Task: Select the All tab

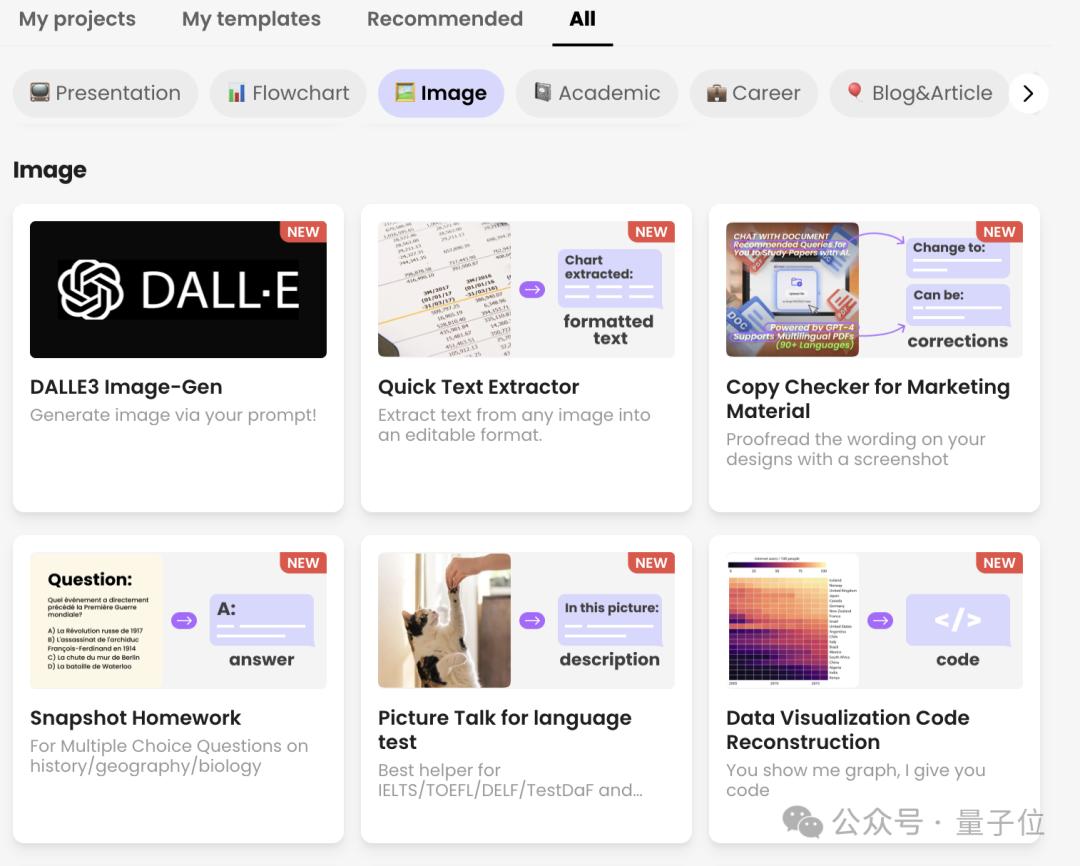Action: pos(582,19)
